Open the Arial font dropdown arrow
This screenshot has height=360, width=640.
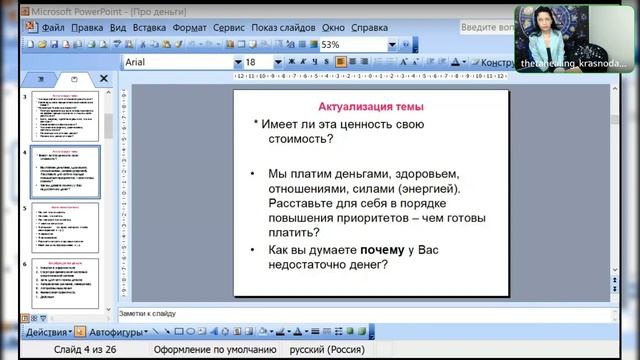(238, 62)
